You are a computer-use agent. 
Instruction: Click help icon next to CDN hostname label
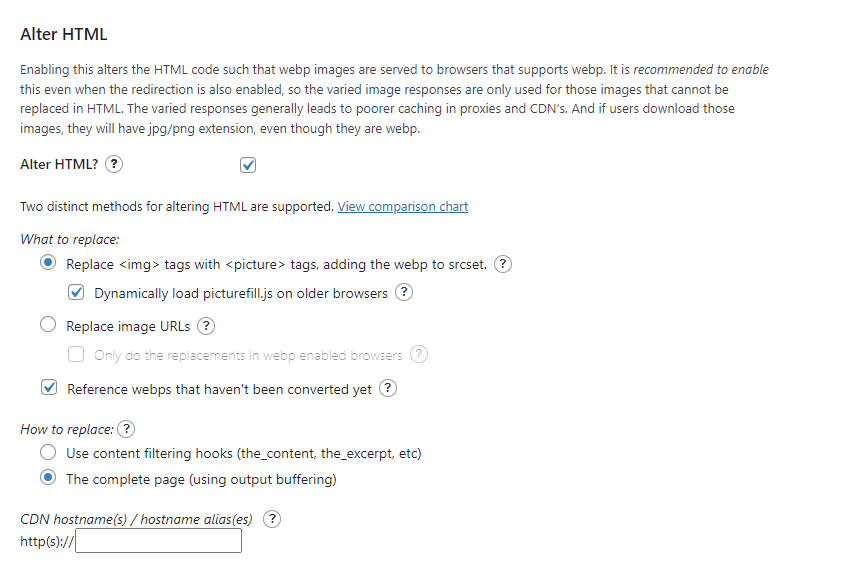(x=272, y=519)
